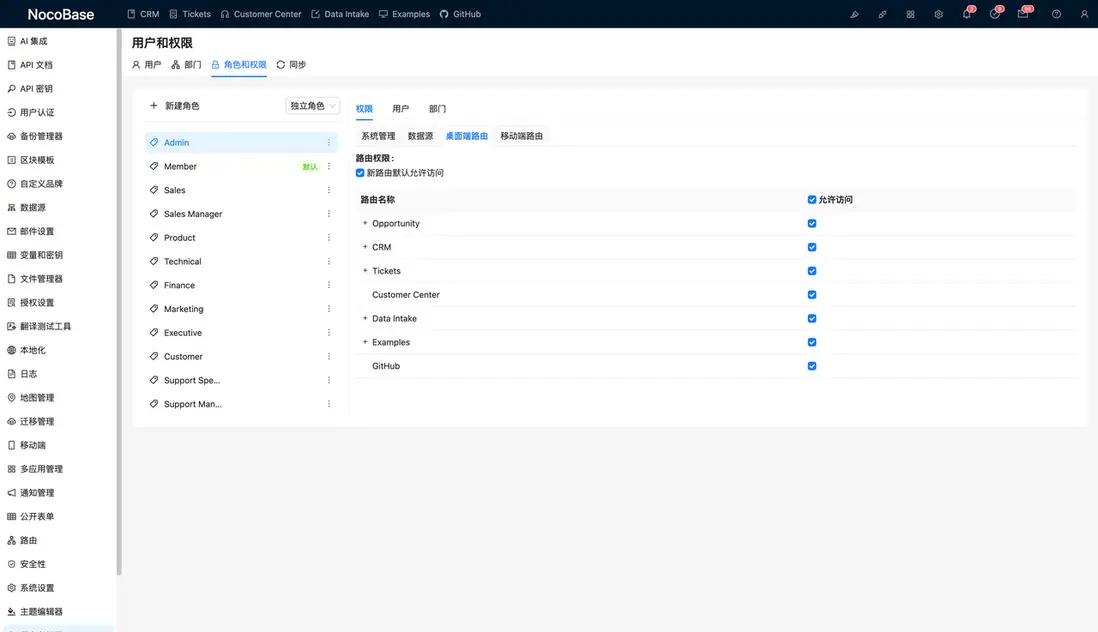The width and height of the screenshot is (1098, 632).
Task: Switch to the 部门 tab under 用户和权限
Action: click(x=186, y=65)
